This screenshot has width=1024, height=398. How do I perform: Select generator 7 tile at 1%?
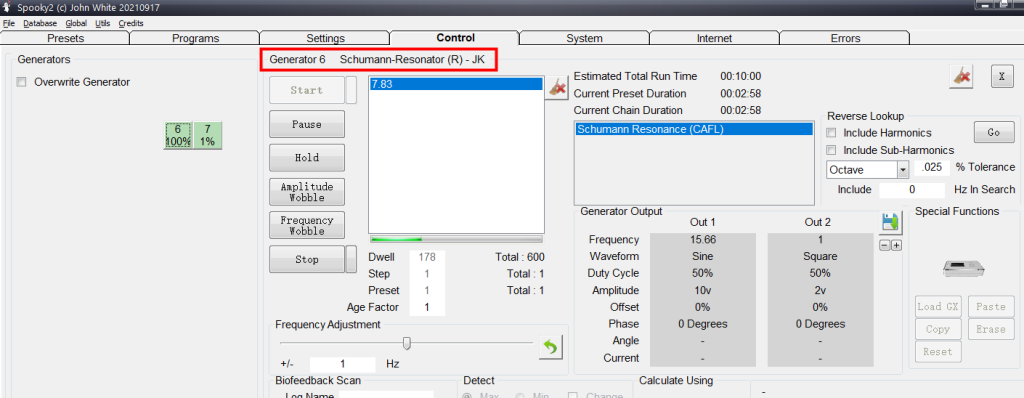click(208, 135)
